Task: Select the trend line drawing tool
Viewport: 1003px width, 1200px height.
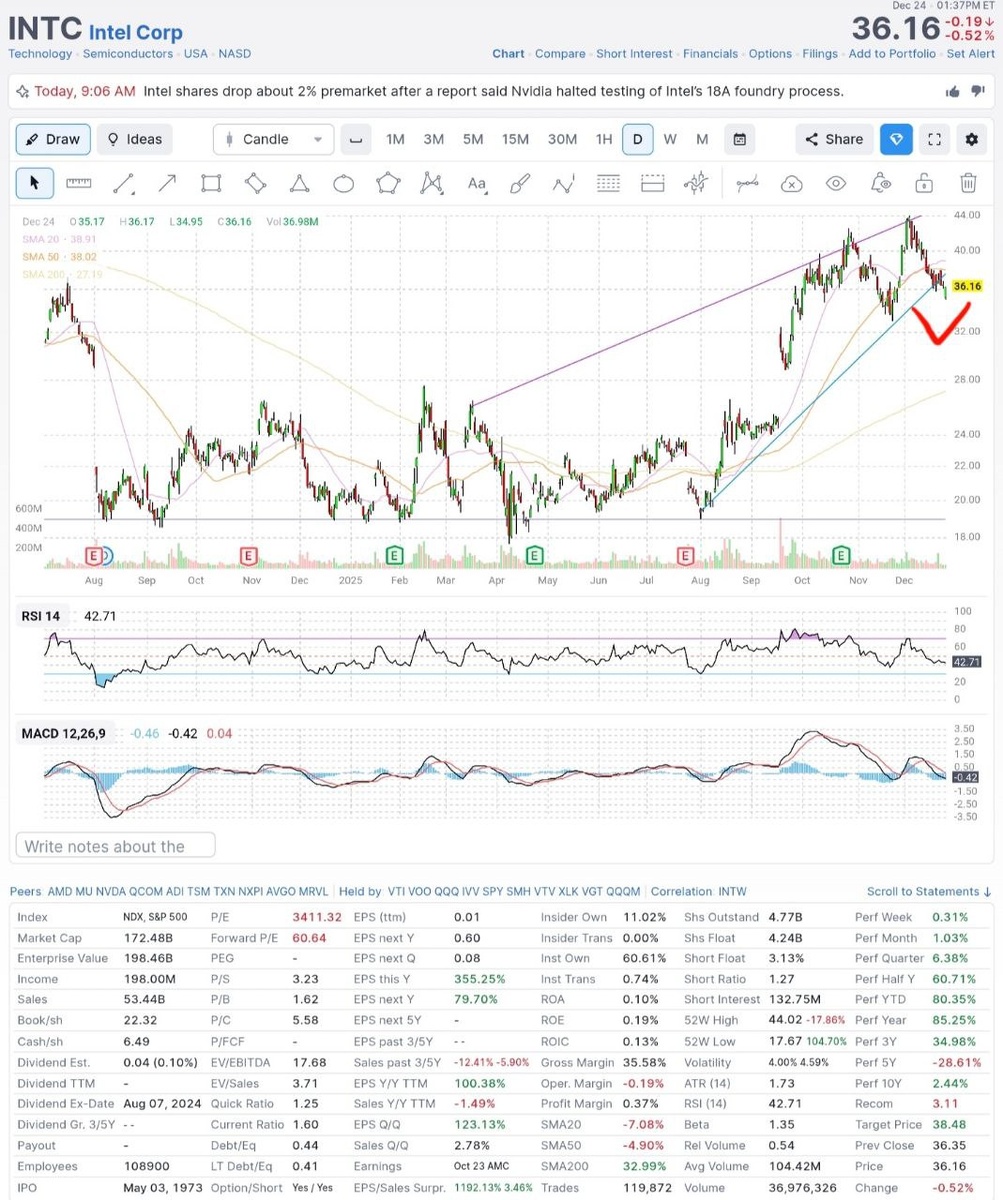Action: tap(123, 183)
